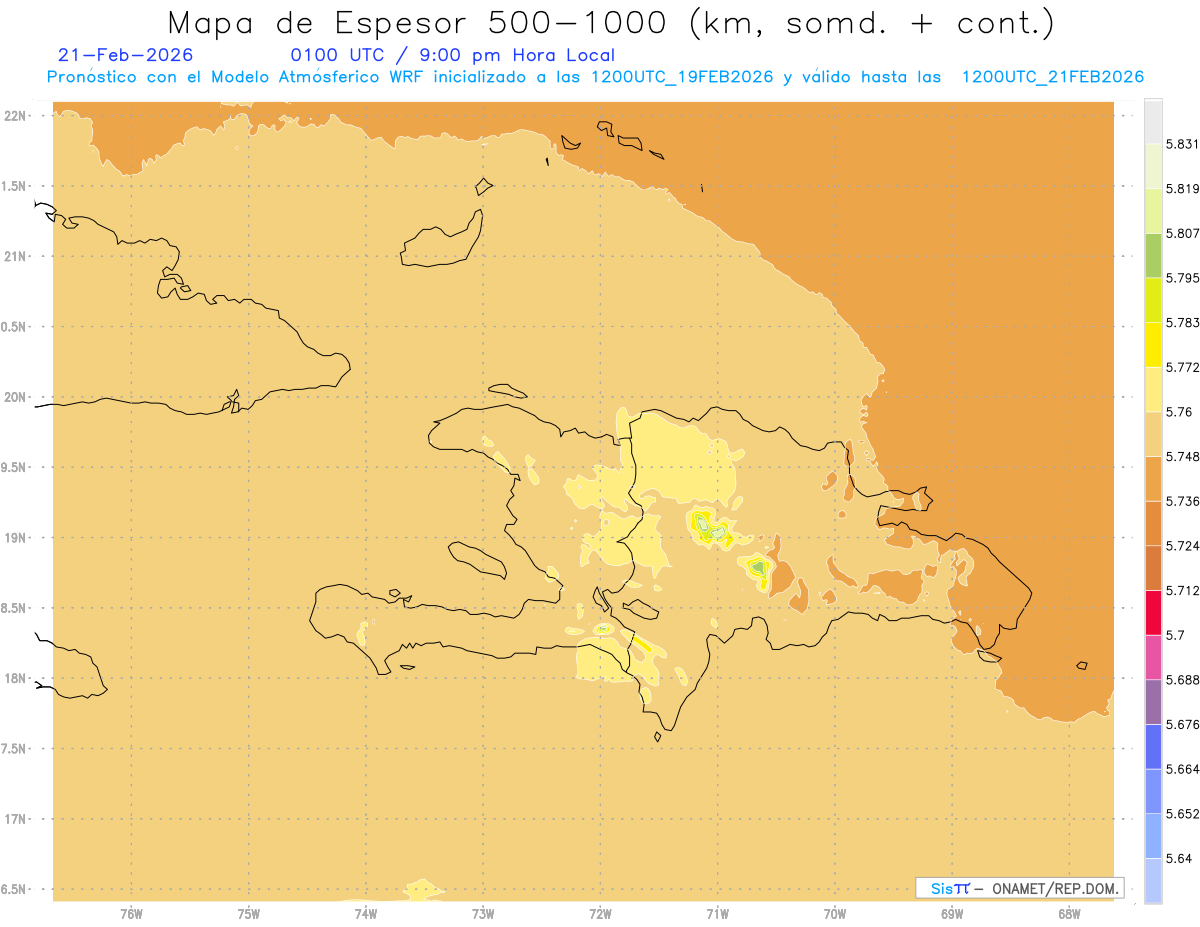The width and height of the screenshot is (1200, 927).
Task: Click the legend value "5.724"
Action: 1182,546
